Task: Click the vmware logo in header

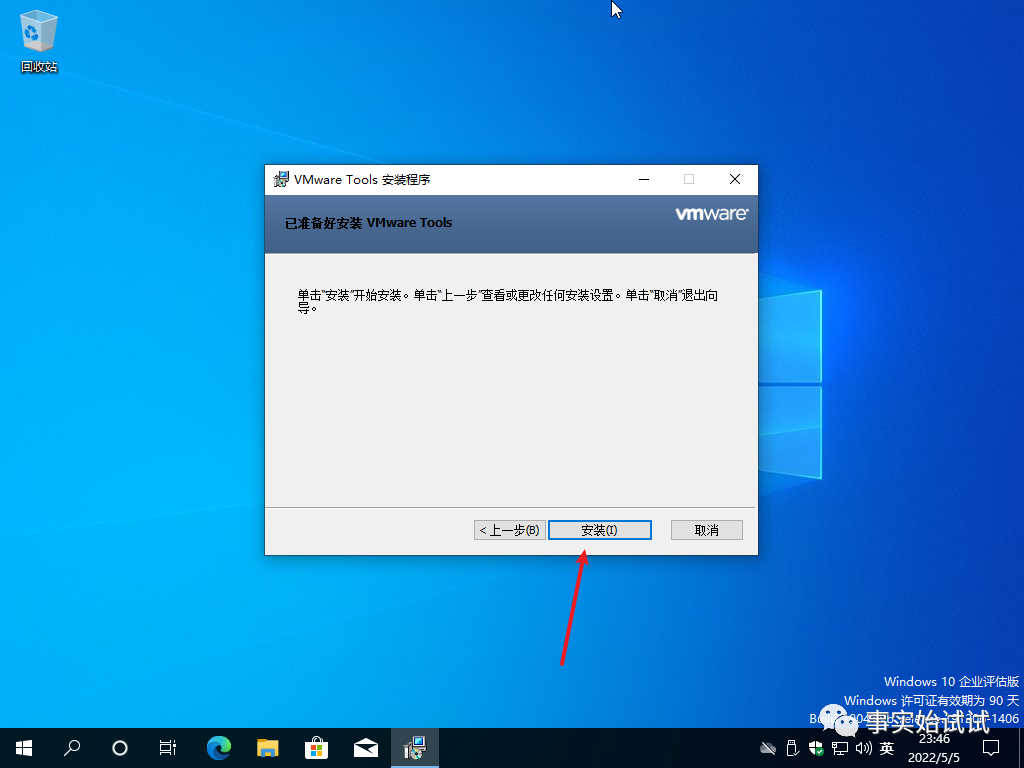Action: pos(712,214)
